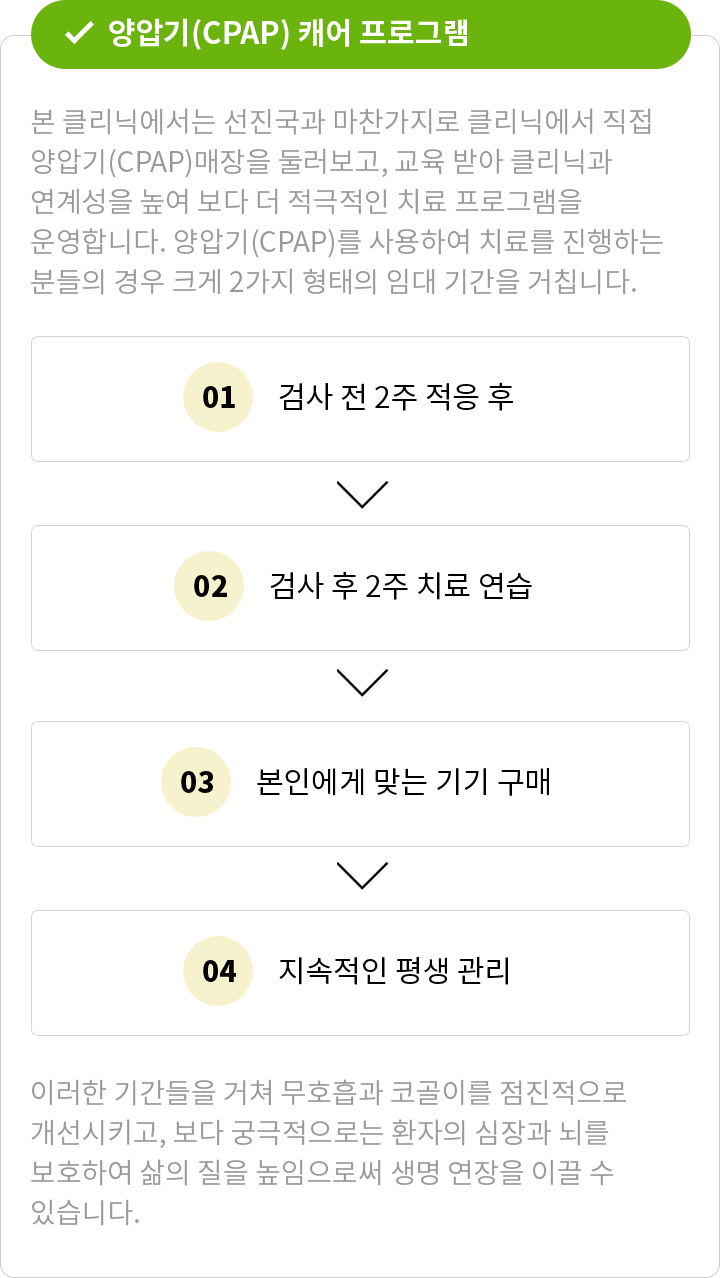
Task: Click the '양압기(CPAP)매장을 둘러보고' text line
Action: pos(322,162)
